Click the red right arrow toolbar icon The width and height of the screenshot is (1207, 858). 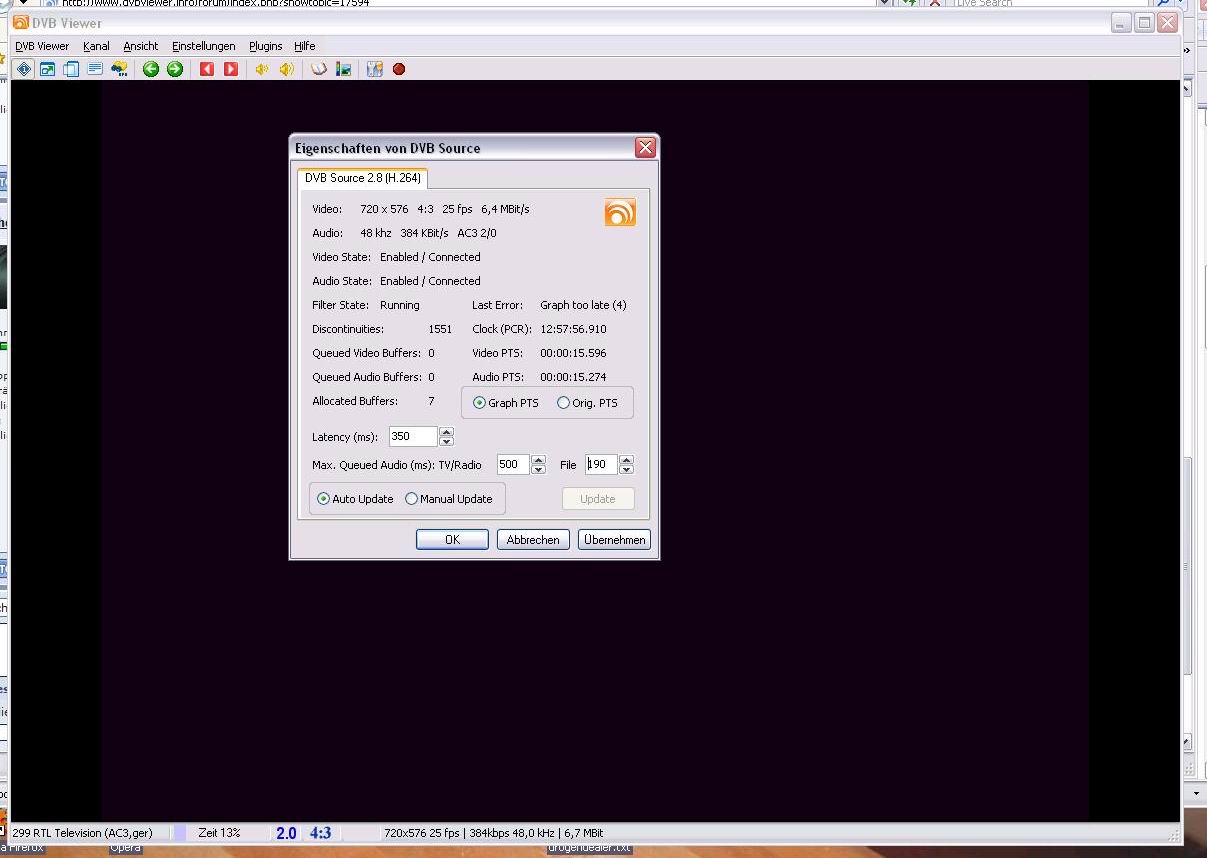(x=231, y=69)
